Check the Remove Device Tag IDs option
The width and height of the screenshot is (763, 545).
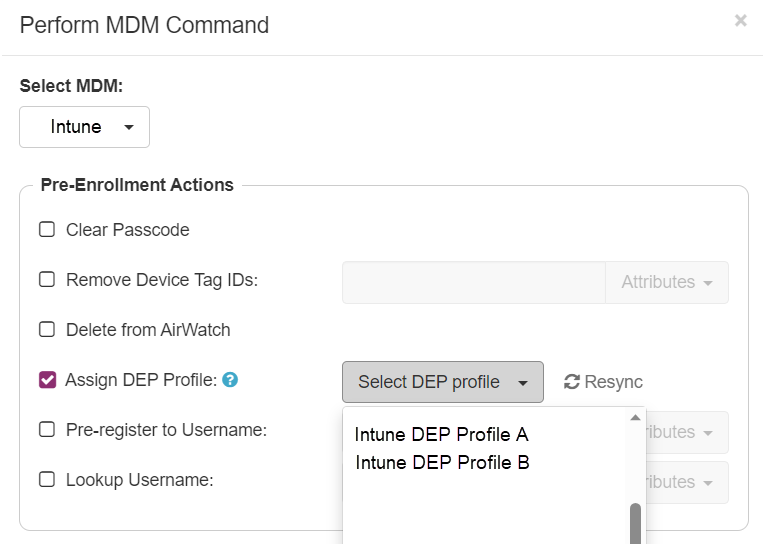(x=47, y=279)
